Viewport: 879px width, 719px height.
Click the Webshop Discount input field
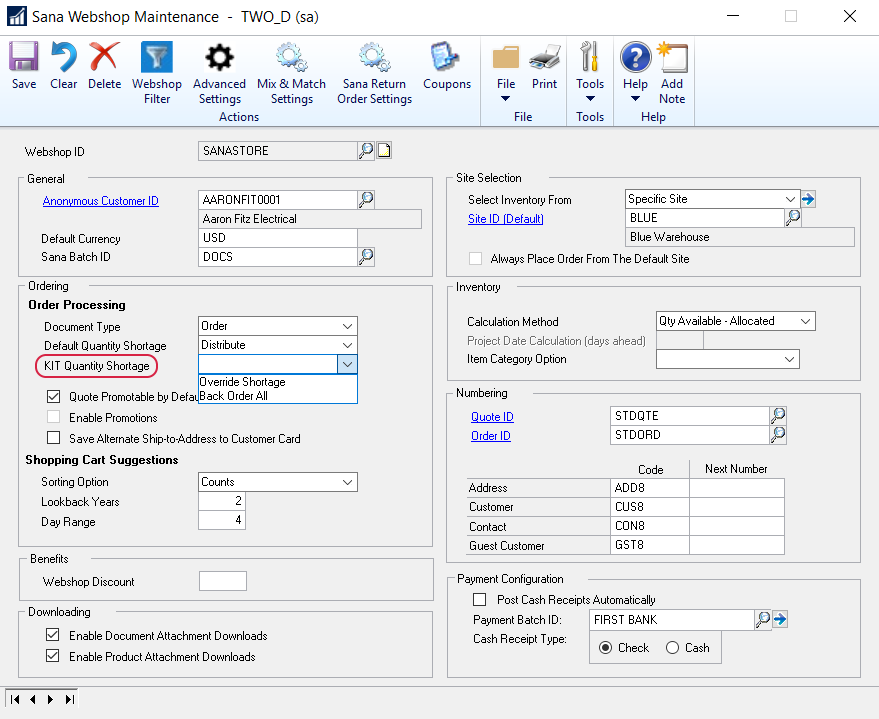[x=222, y=582]
